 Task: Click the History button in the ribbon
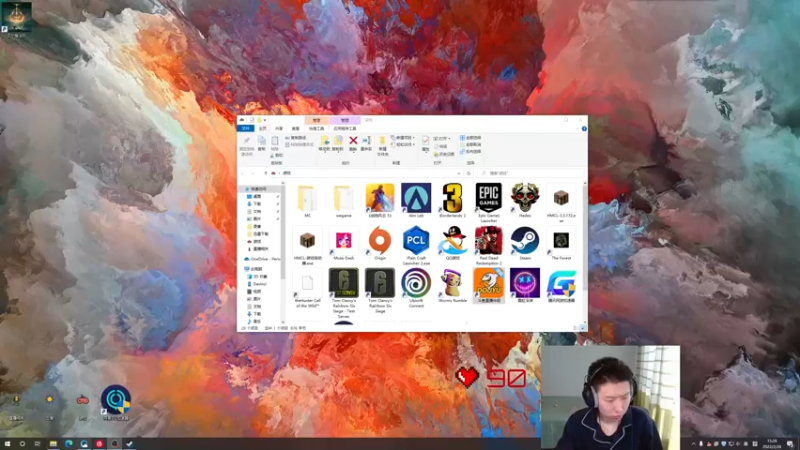point(443,154)
